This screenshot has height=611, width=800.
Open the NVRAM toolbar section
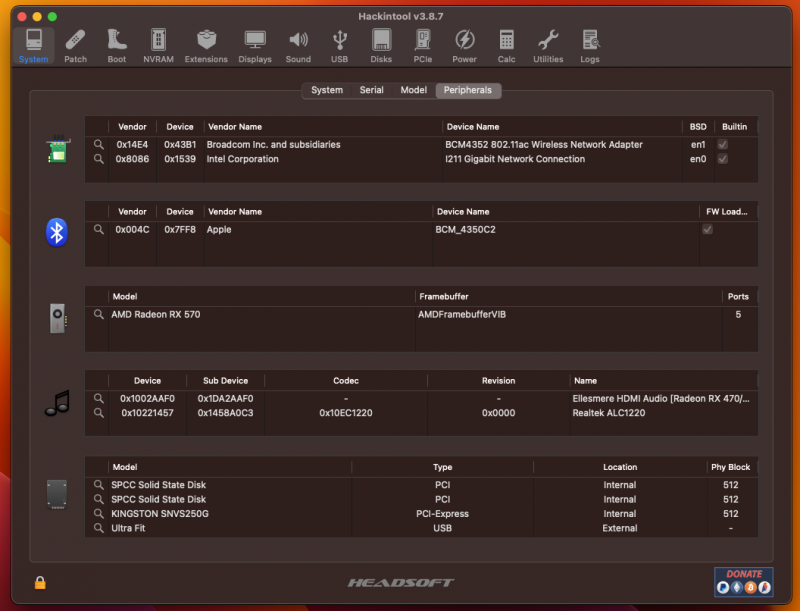(158, 45)
